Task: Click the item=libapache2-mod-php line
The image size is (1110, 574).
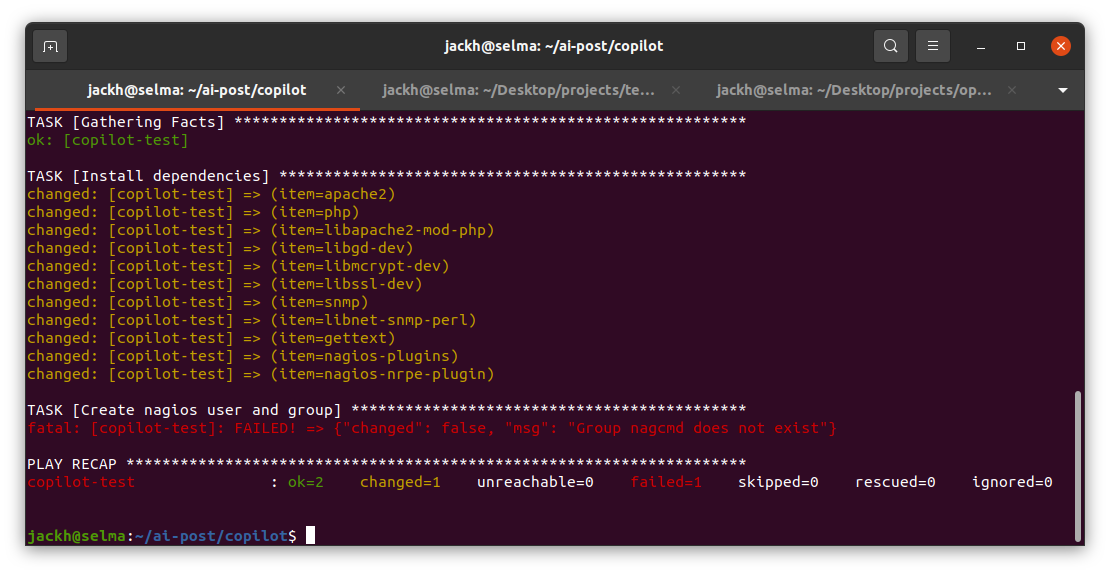Action: pos(261,230)
